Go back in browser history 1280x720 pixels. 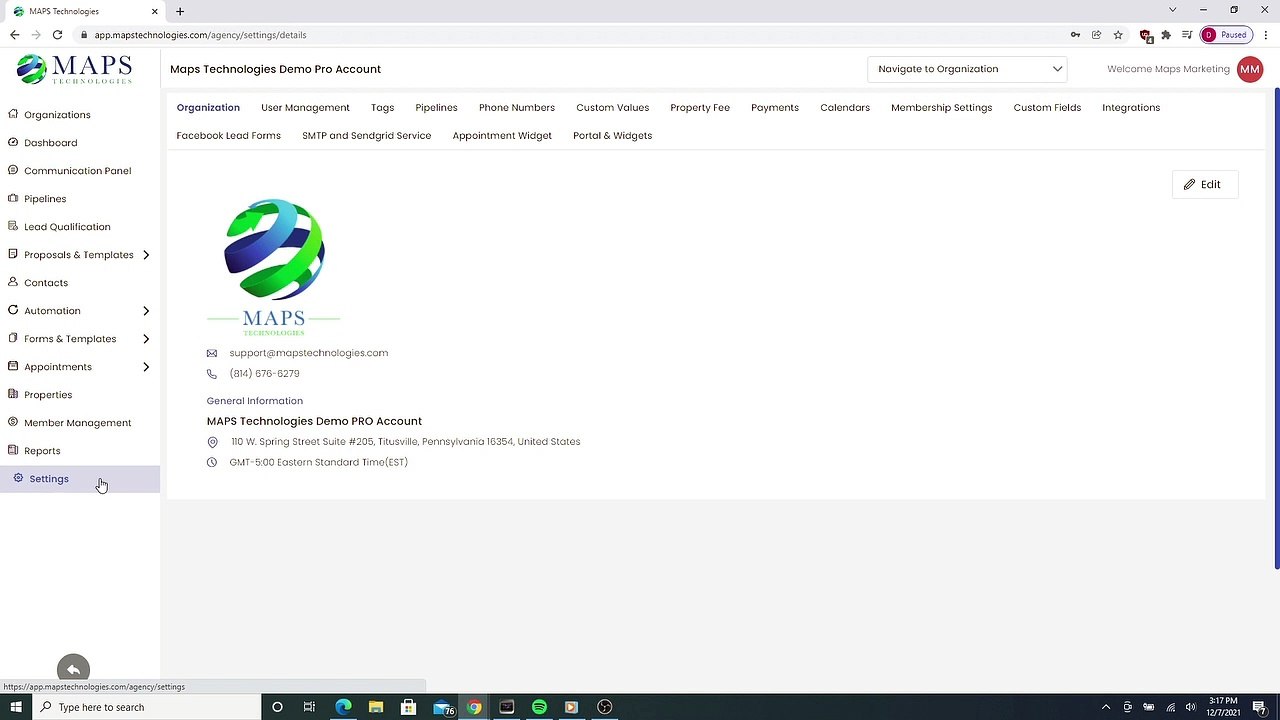tap(14, 35)
